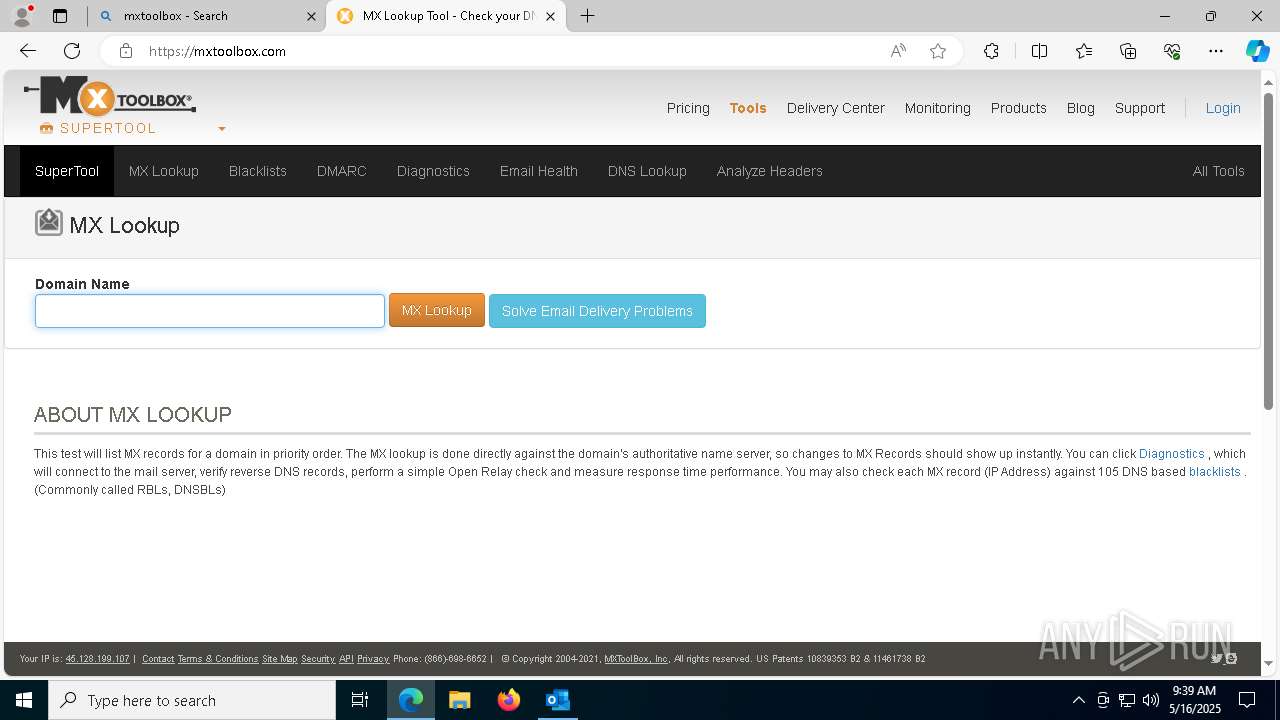Open Support page
1280x720 pixels.
click(x=1140, y=108)
